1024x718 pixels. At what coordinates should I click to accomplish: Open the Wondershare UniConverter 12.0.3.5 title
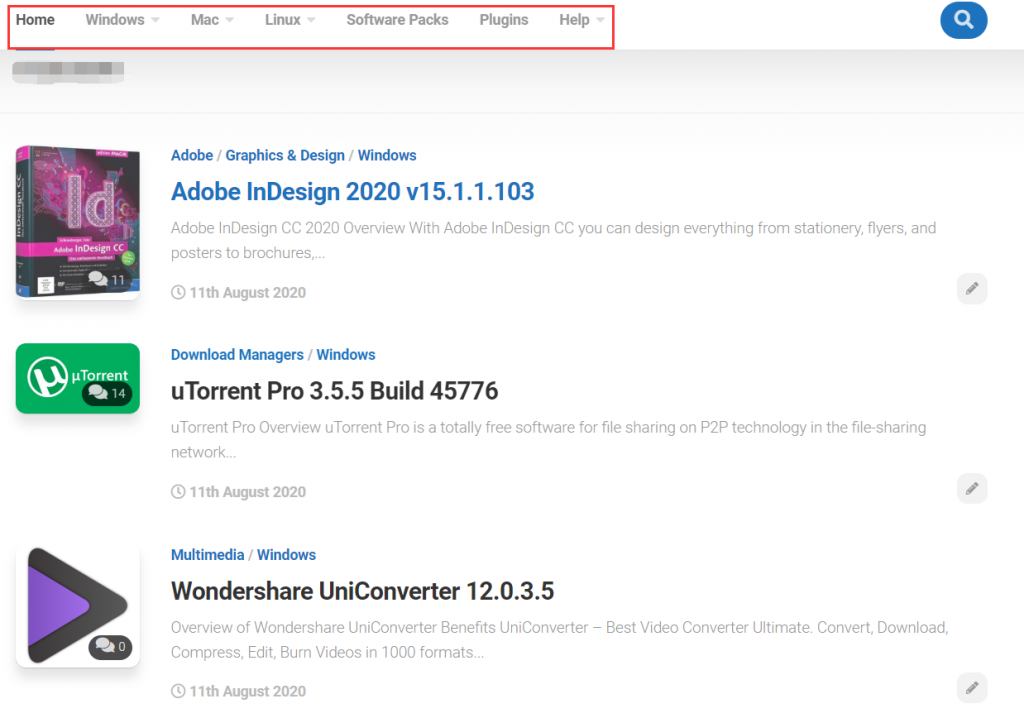tap(362, 591)
